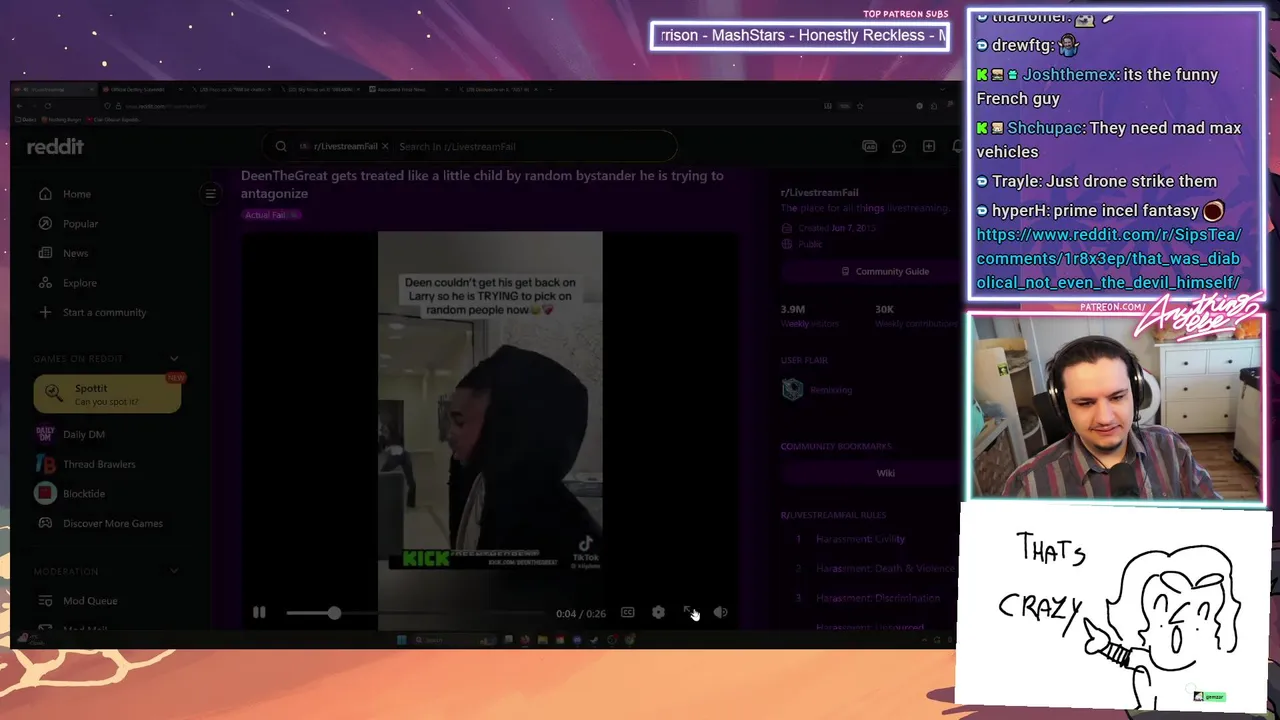The height and width of the screenshot is (720, 1280).
Task: Open rule Harassment: Civility
Action: (x=860, y=539)
